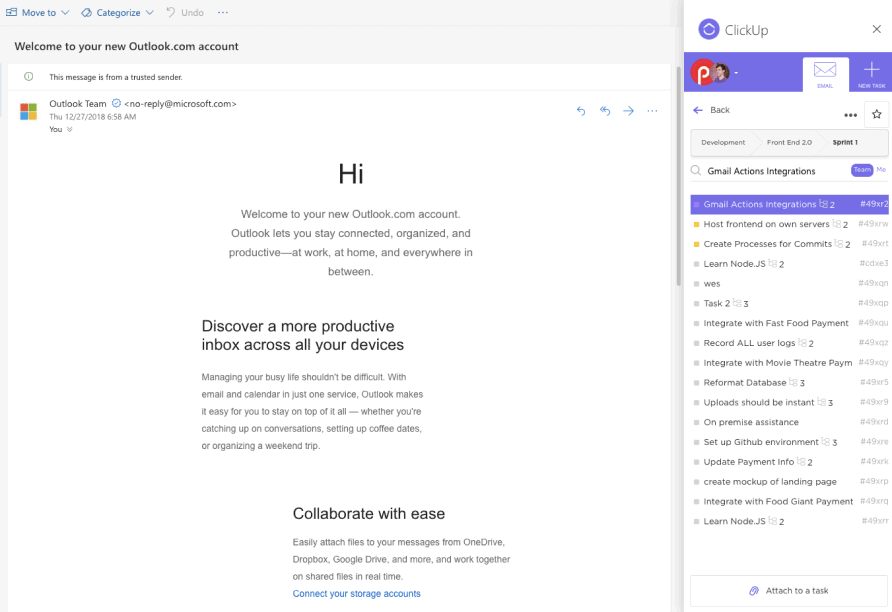Click Connect your storage accounts link
892x612 pixels.
click(356, 594)
